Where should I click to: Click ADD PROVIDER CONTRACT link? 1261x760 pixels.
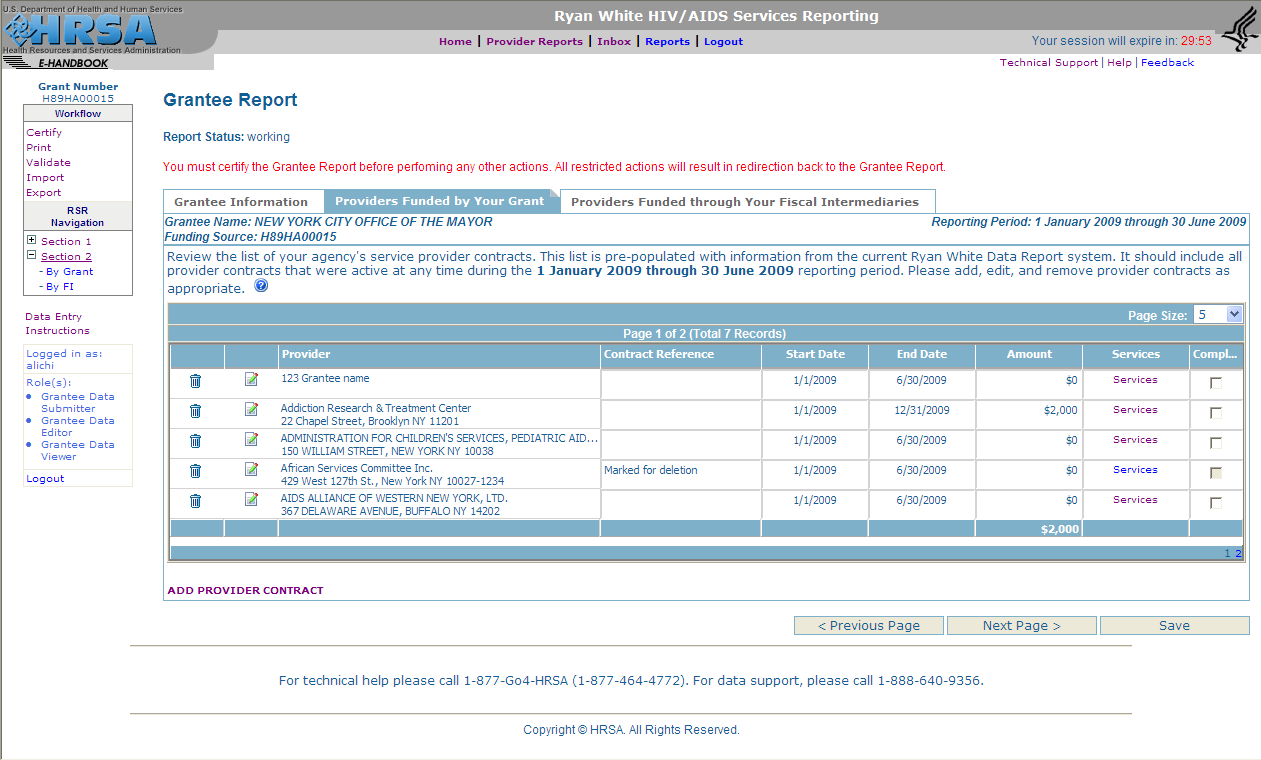click(245, 591)
